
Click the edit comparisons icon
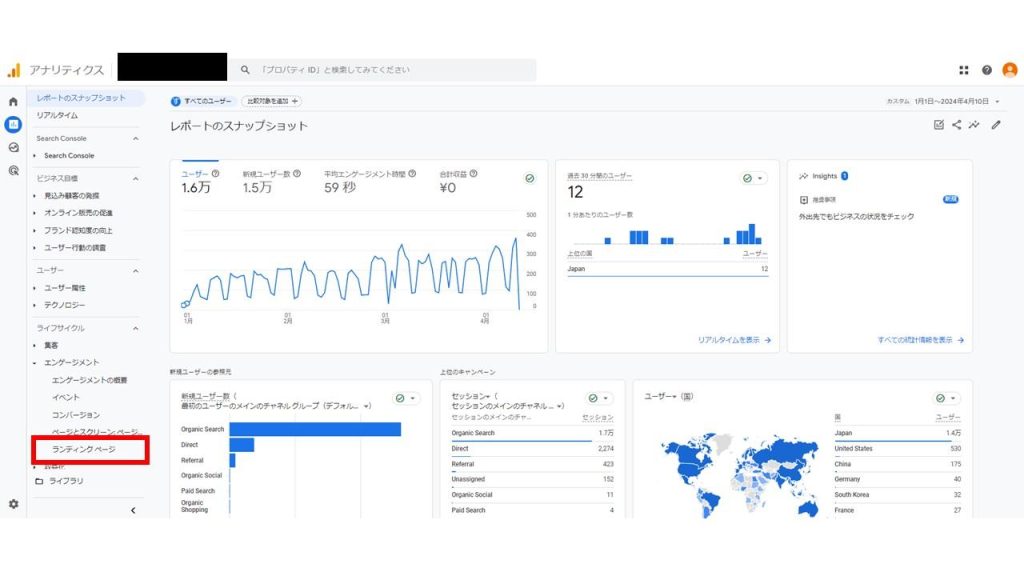pos(938,125)
